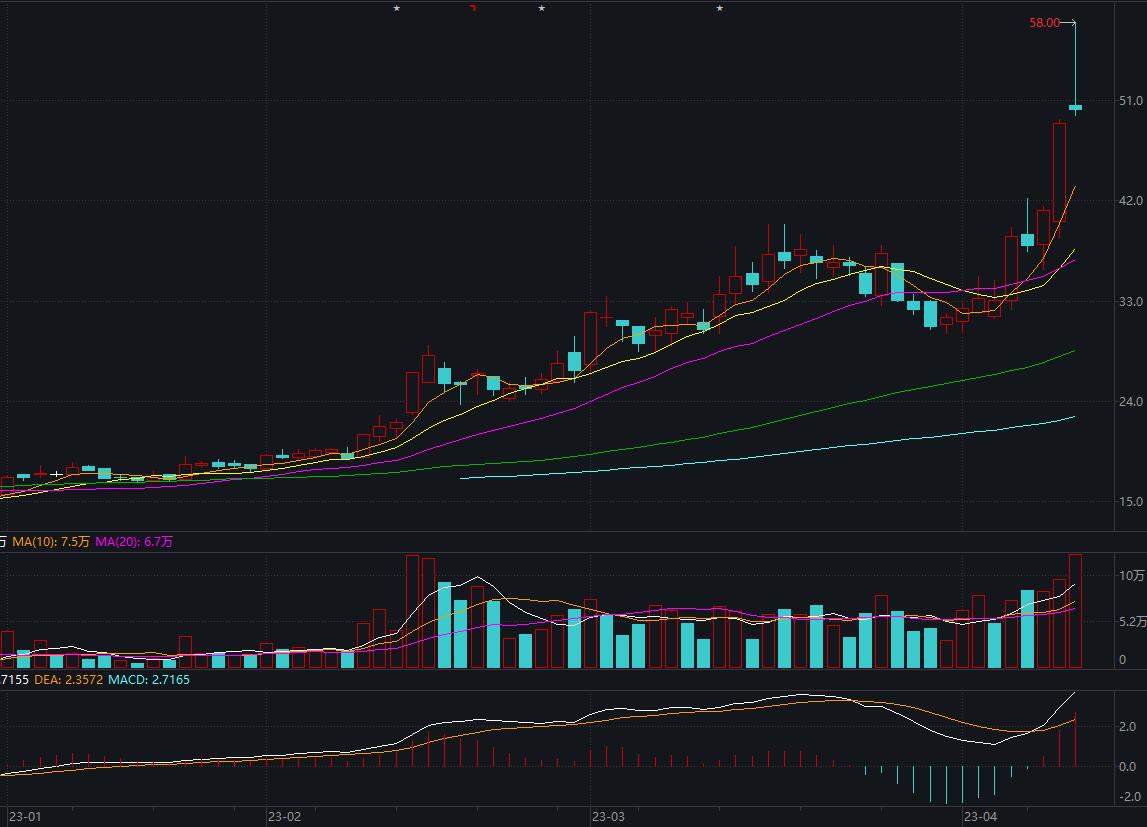Click the 23-04 date label on time axis
Image resolution: width=1147 pixels, height=827 pixels.
(x=981, y=817)
